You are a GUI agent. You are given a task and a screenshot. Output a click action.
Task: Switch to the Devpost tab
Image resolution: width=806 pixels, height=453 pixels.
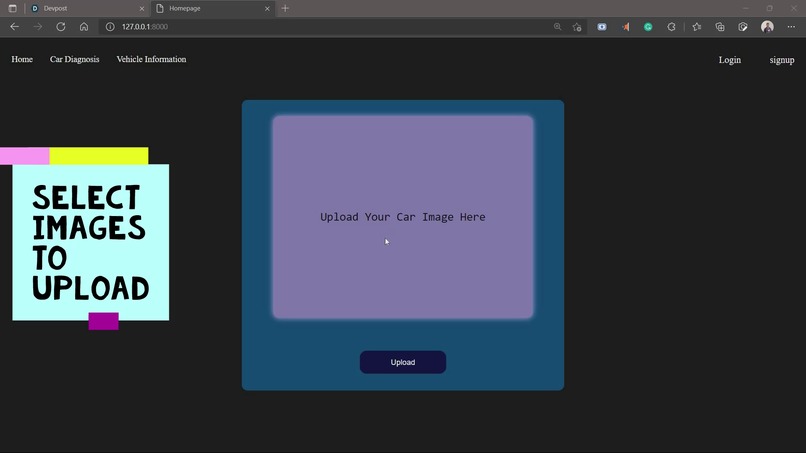[85, 8]
